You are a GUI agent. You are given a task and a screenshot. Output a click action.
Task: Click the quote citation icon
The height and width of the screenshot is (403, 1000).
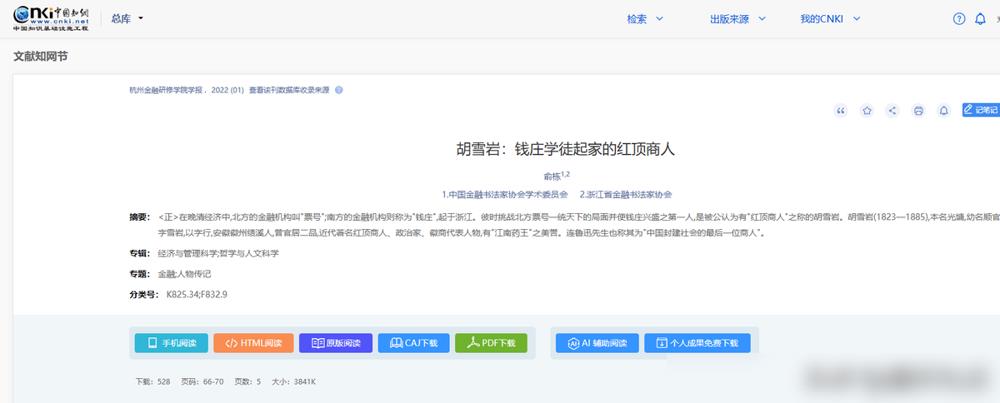(x=841, y=111)
